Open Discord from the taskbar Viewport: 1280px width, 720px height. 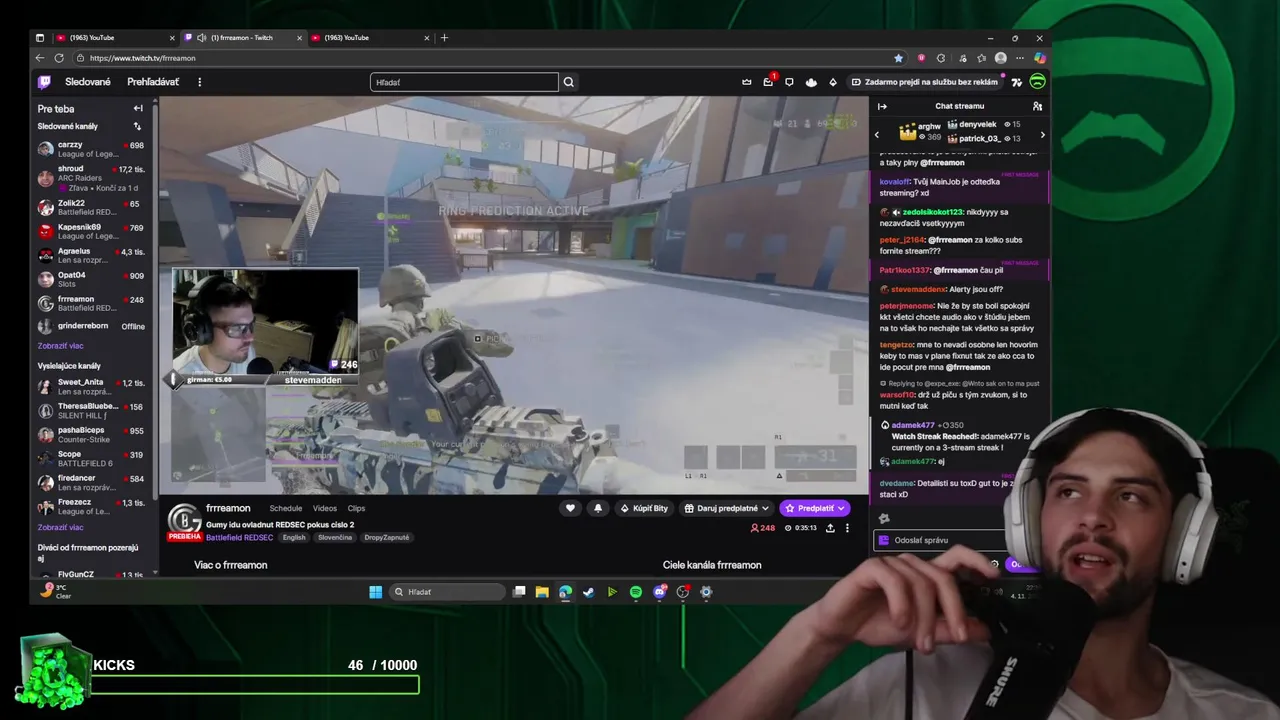(x=659, y=592)
